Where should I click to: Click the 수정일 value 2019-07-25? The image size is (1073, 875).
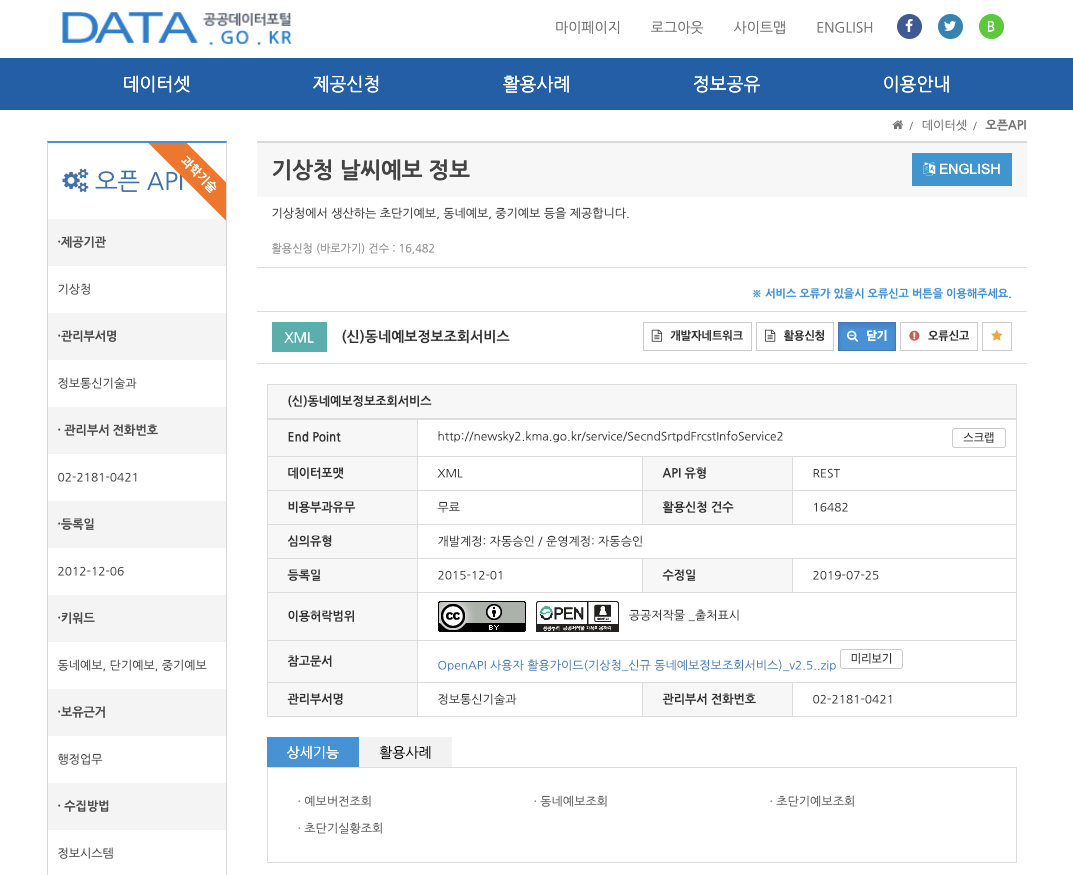[x=846, y=575]
